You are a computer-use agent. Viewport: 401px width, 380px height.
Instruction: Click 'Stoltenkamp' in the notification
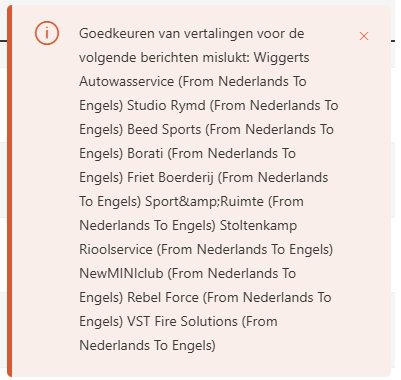point(258,226)
